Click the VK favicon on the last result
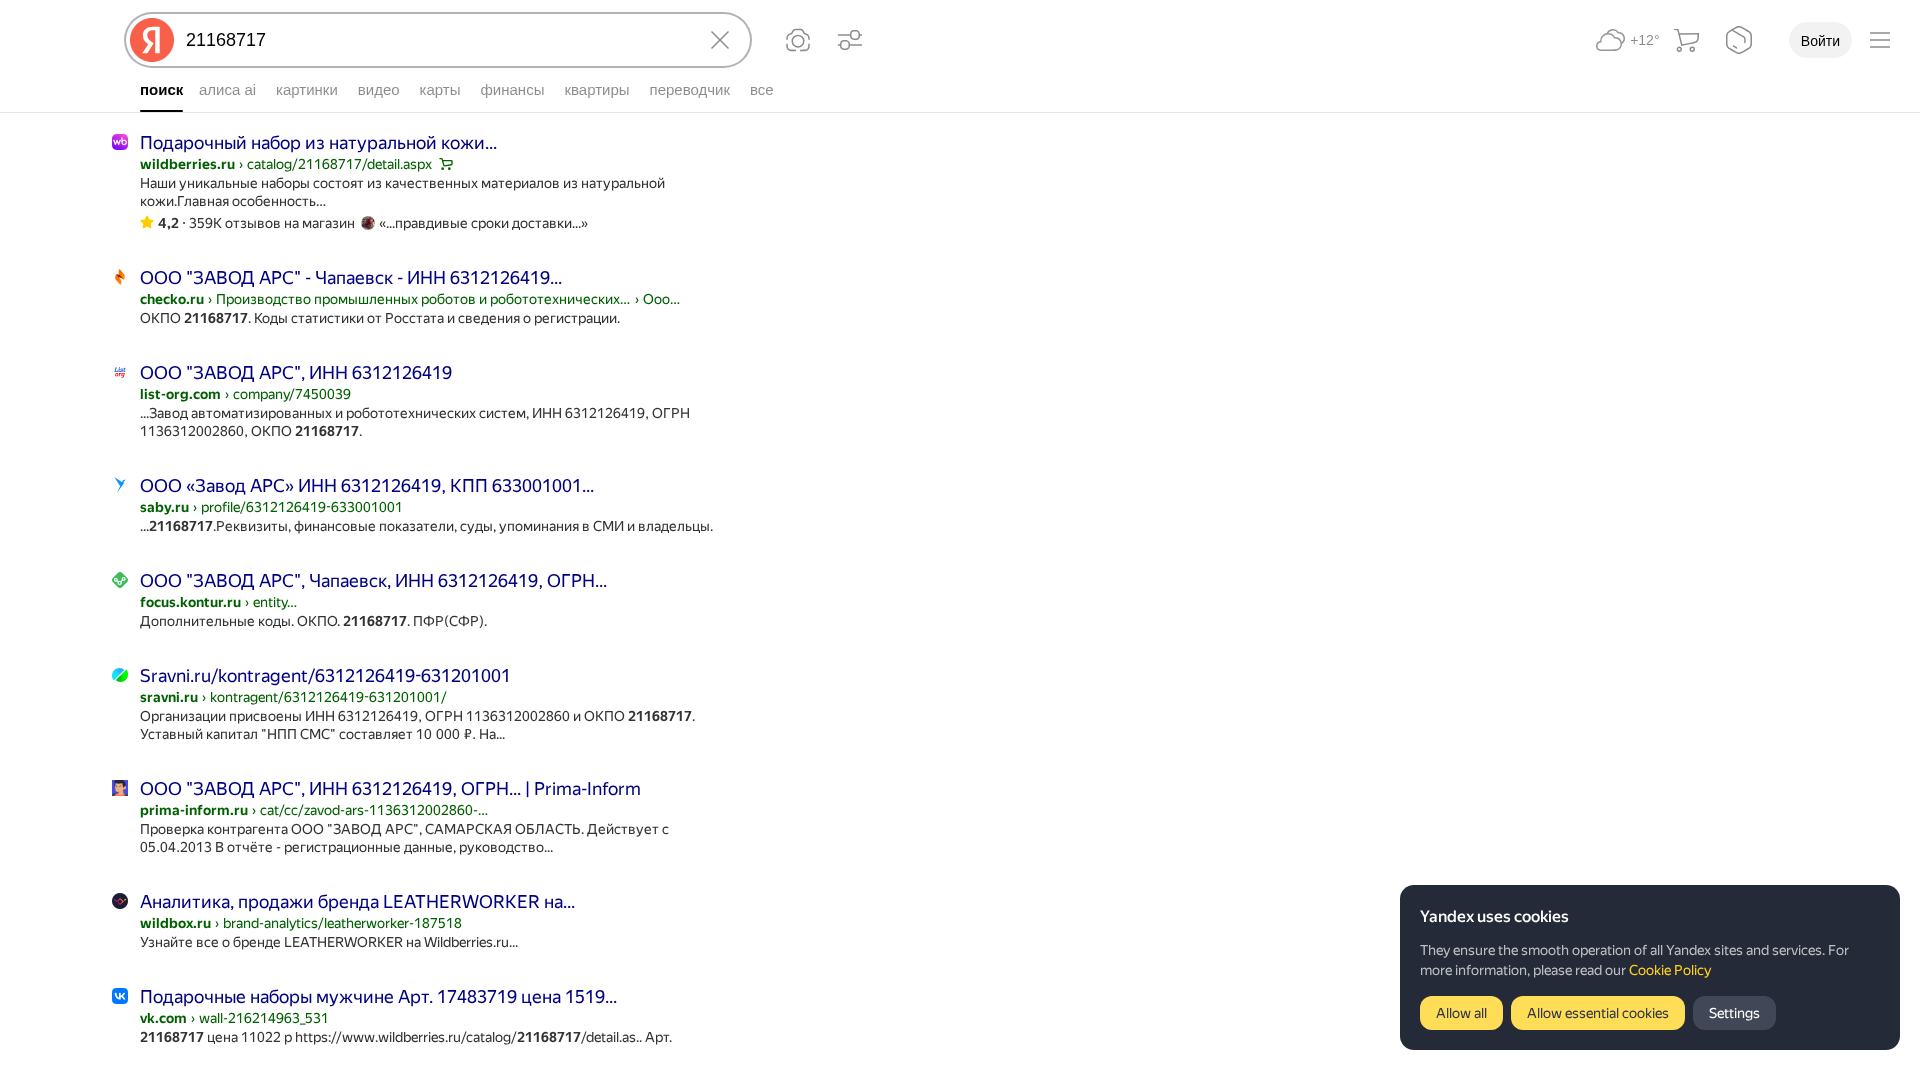This screenshot has width=1920, height=1080. 120,996
